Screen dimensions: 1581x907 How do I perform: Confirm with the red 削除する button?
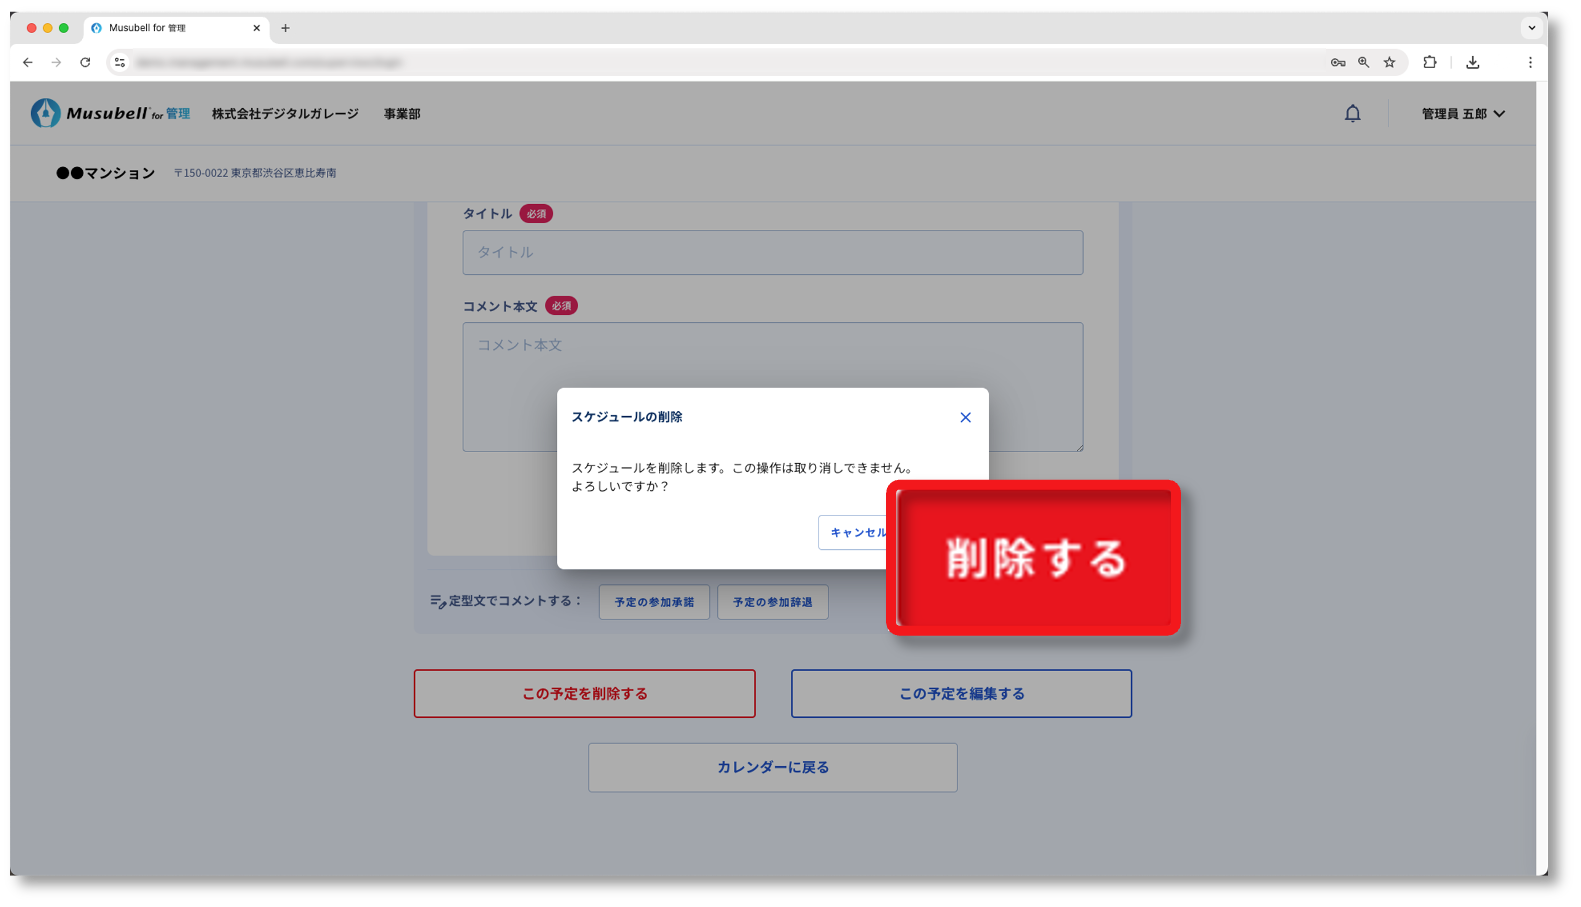[x=1034, y=558]
